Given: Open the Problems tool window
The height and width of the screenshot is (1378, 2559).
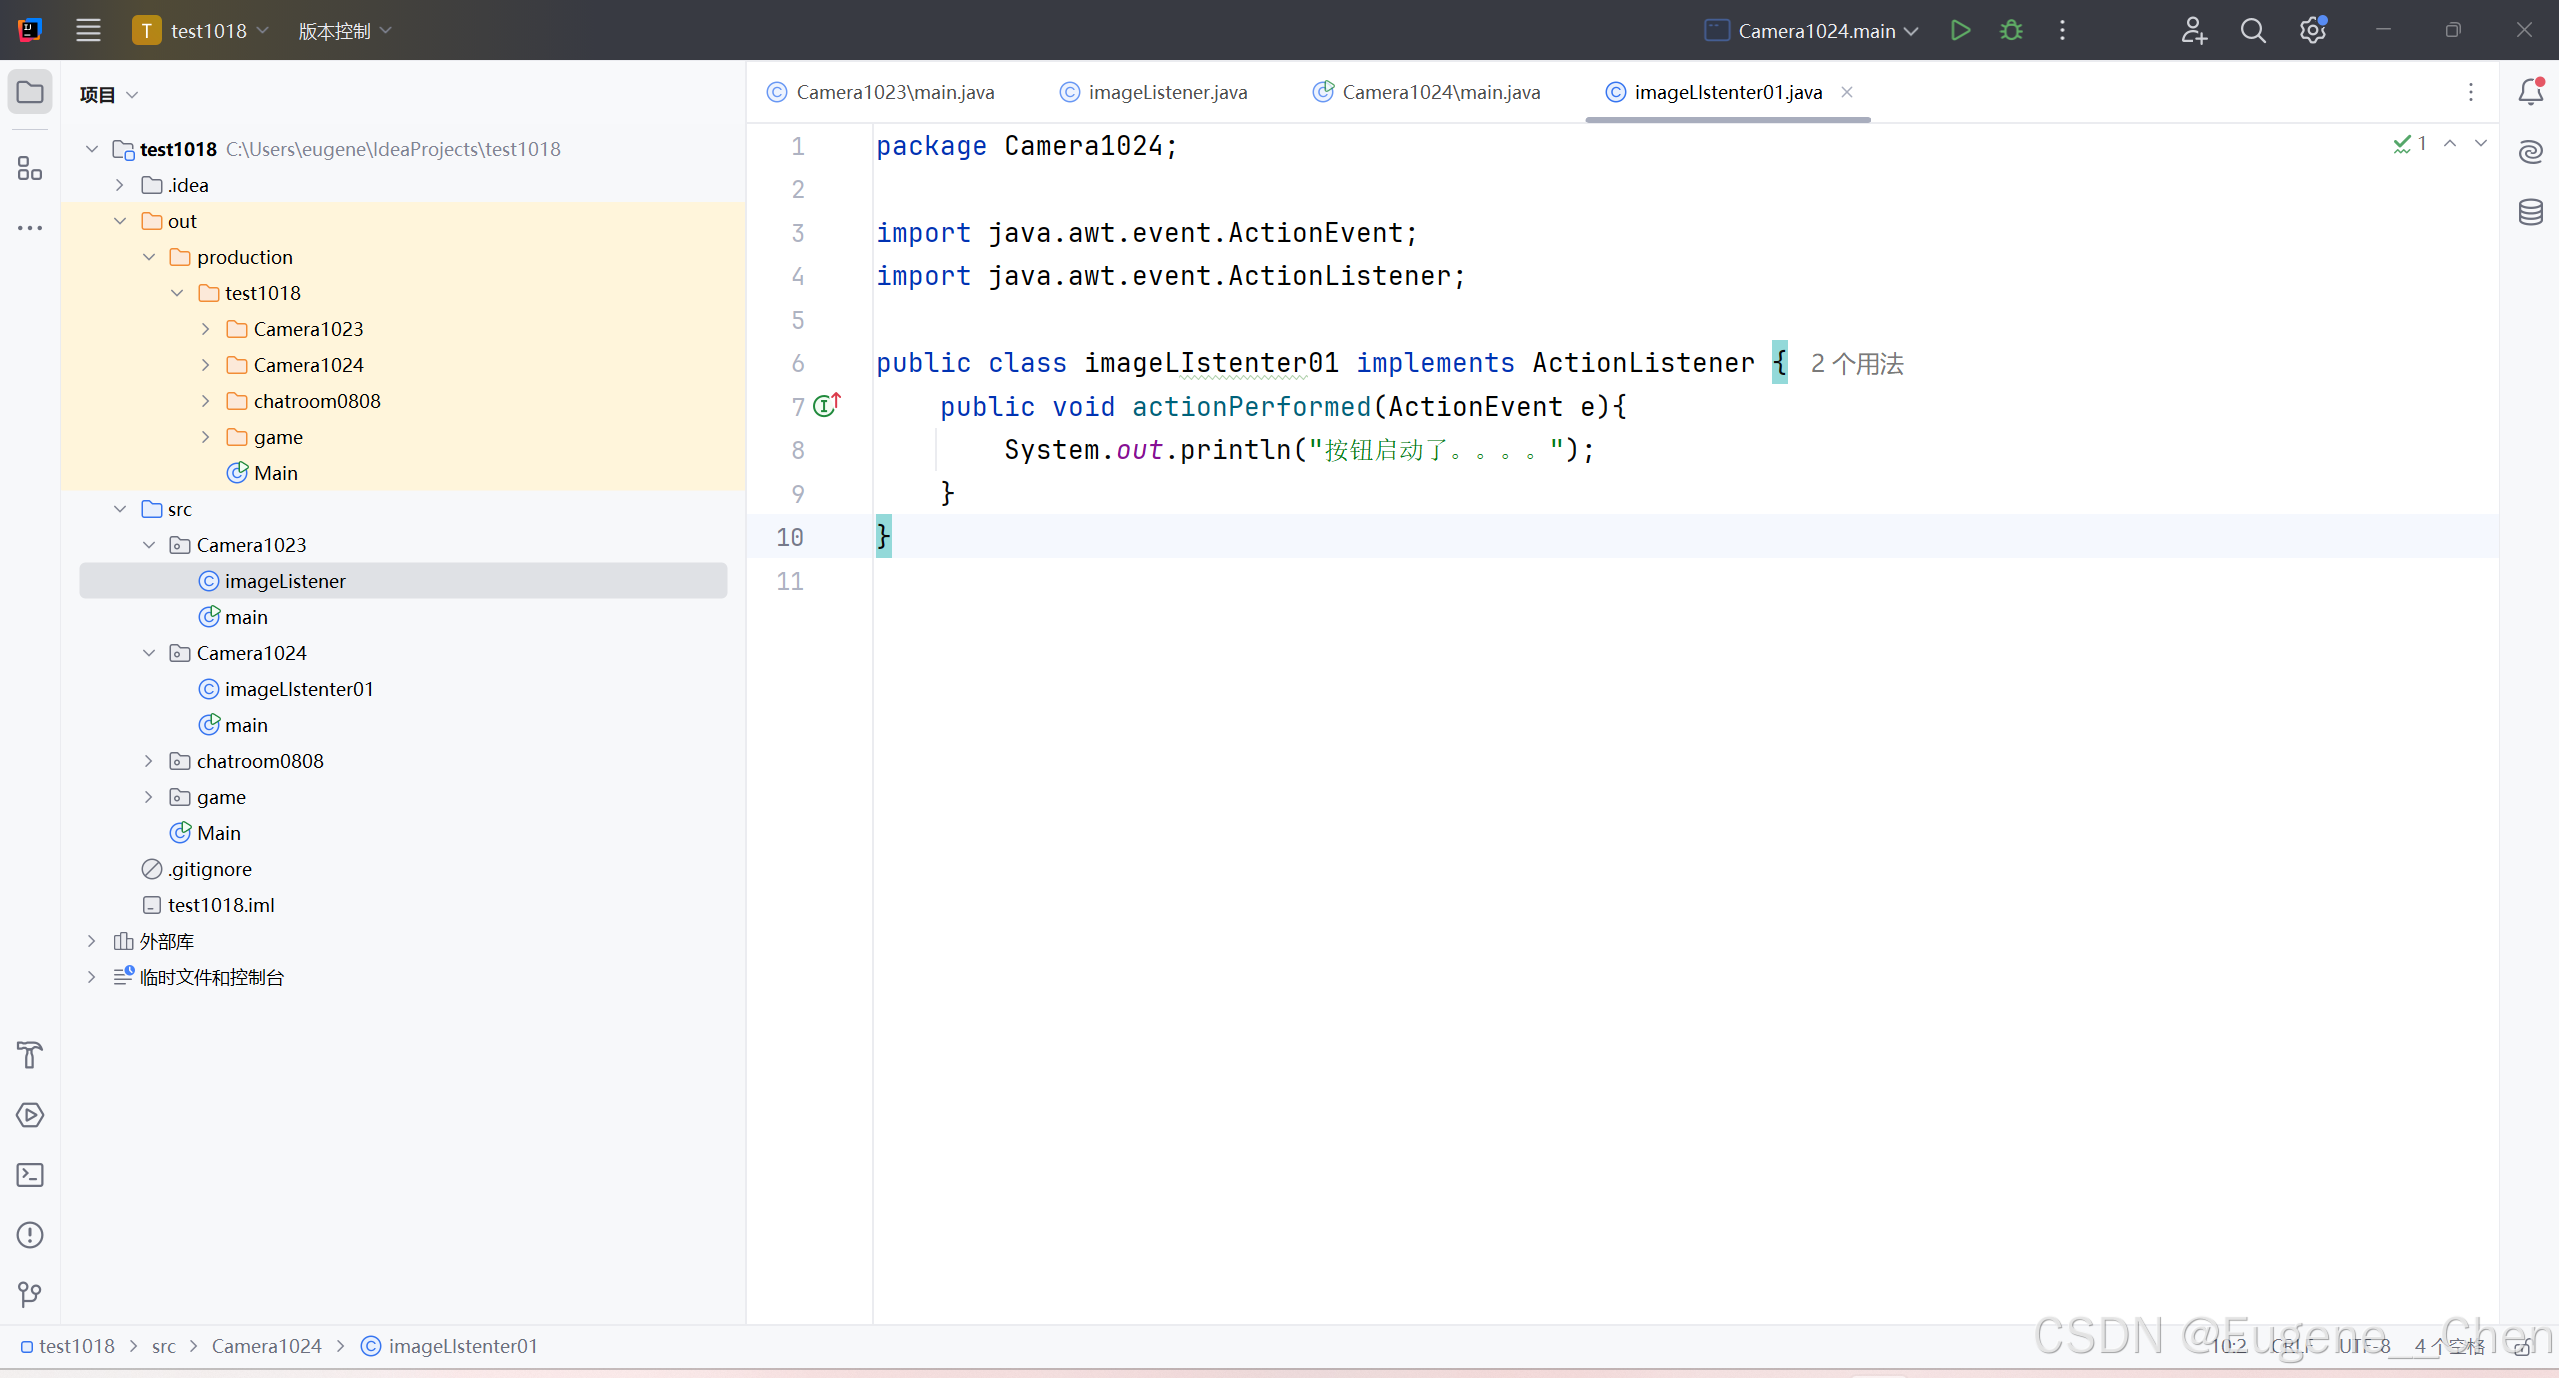Looking at the screenshot, I should tap(30, 1235).
